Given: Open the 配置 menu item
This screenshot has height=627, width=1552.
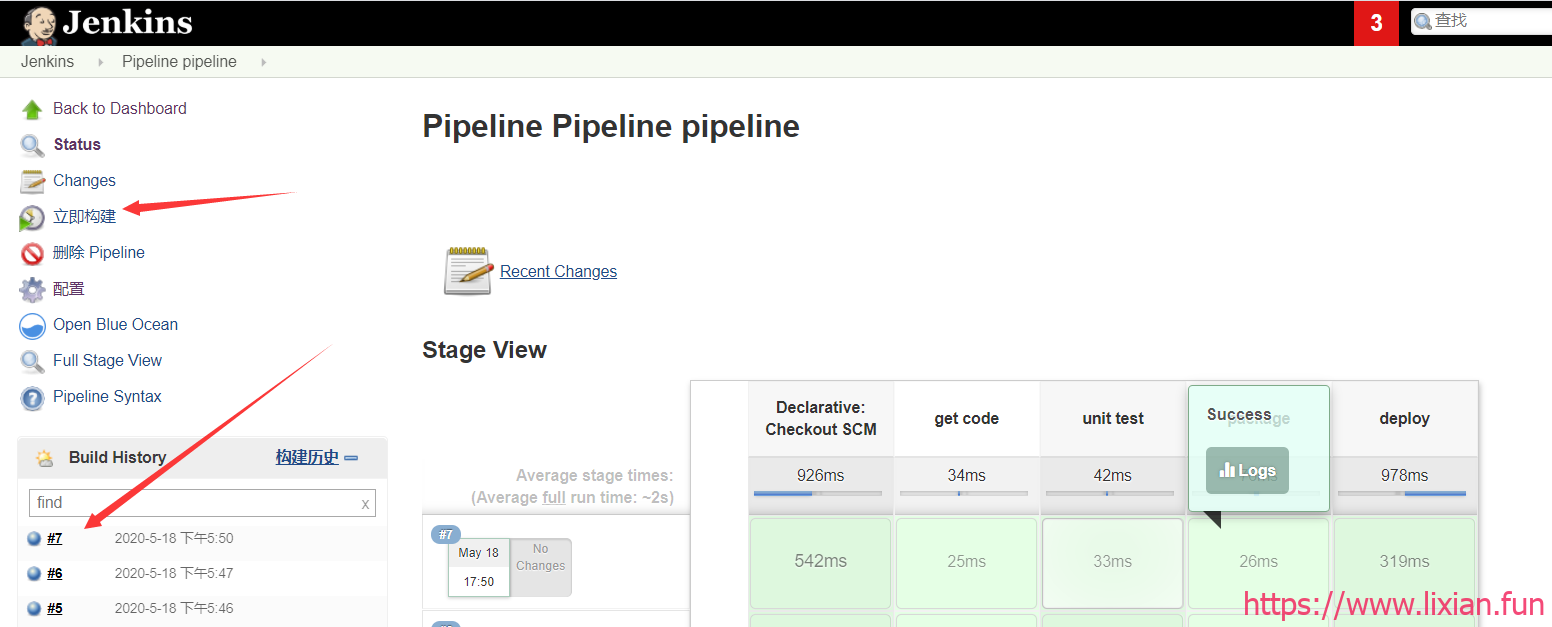Looking at the screenshot, I should pos(69,288).
